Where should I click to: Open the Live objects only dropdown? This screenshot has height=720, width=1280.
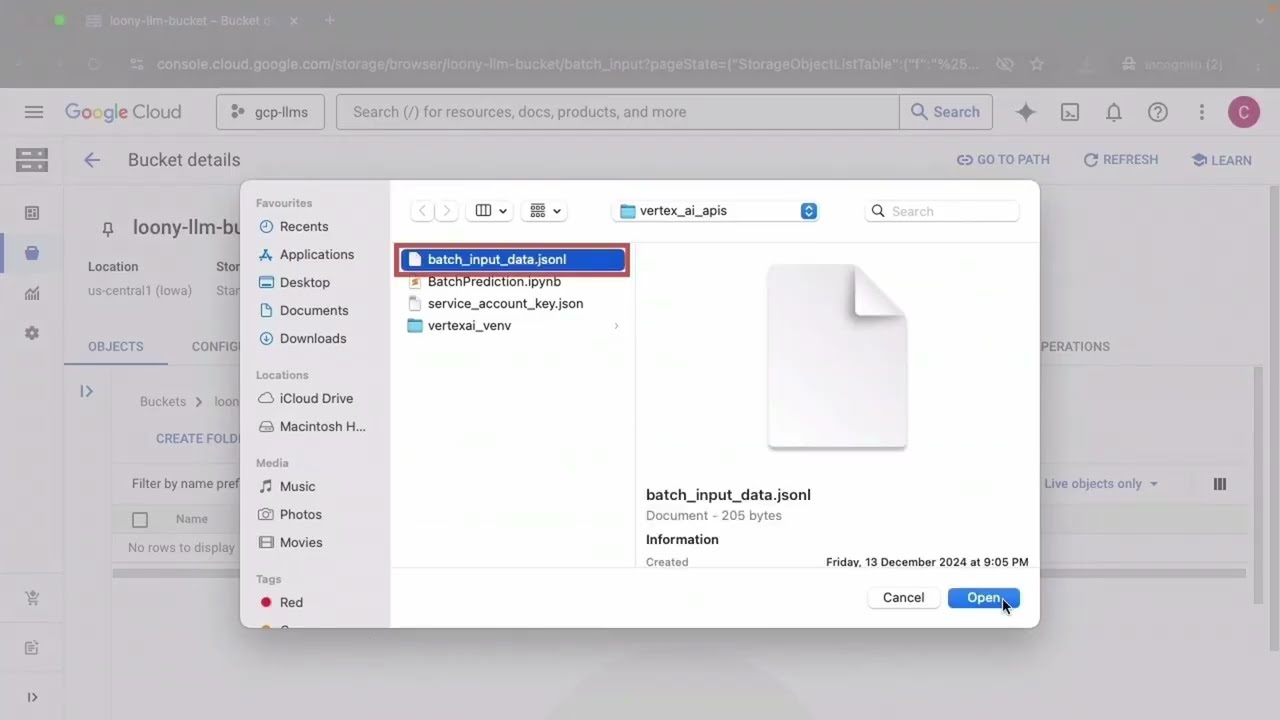(x=1101, y=484)
